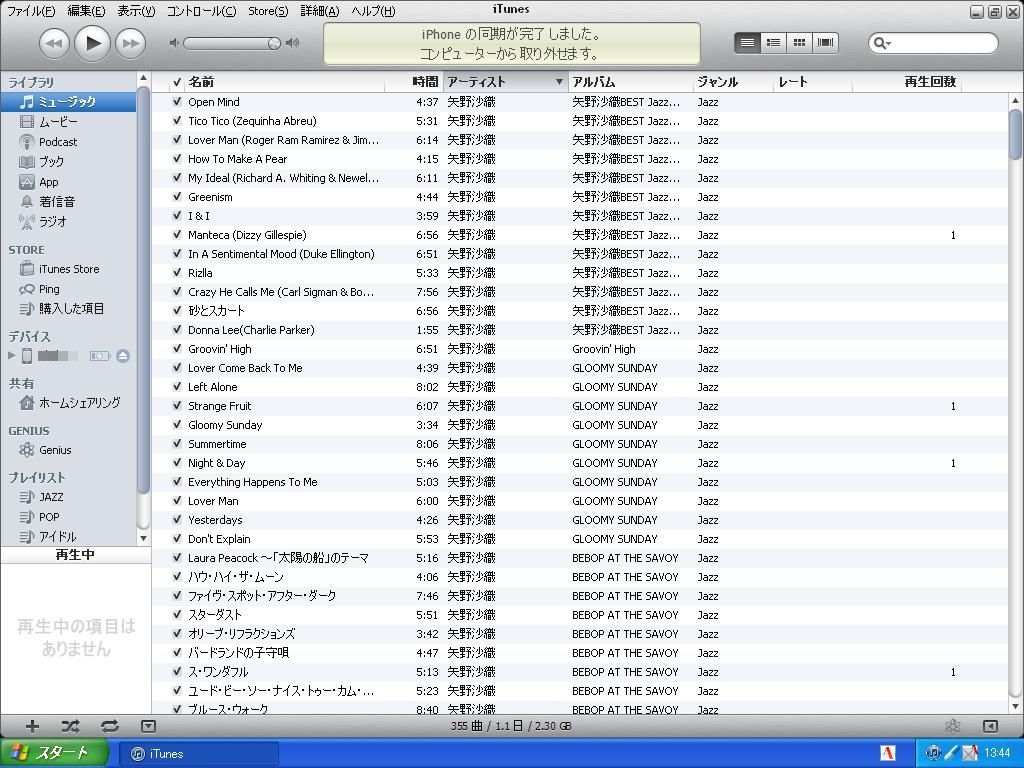Toggle the Gloomy Sunday track checkbox
1024x768 pixels.
click(x=177, y=425)
